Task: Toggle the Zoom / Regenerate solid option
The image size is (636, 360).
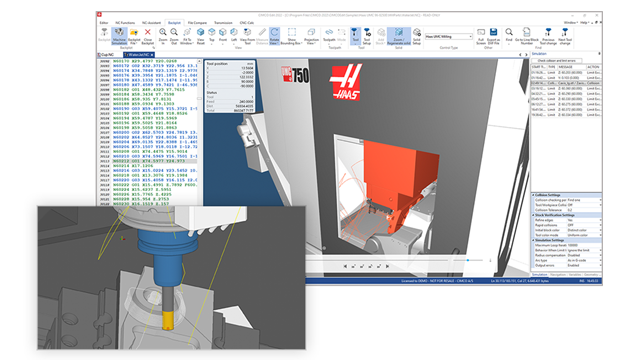Action: pos(399,36)
